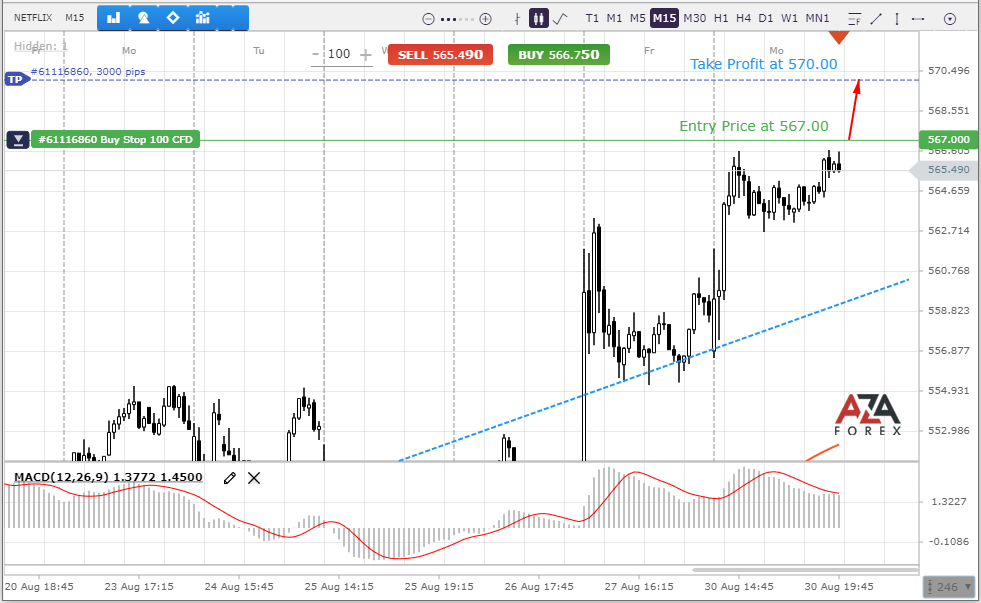Click the Buy Stop order arrow icon
Viewport: 981px width, 603px height.
pyautogui.click(x=18, y=139)
